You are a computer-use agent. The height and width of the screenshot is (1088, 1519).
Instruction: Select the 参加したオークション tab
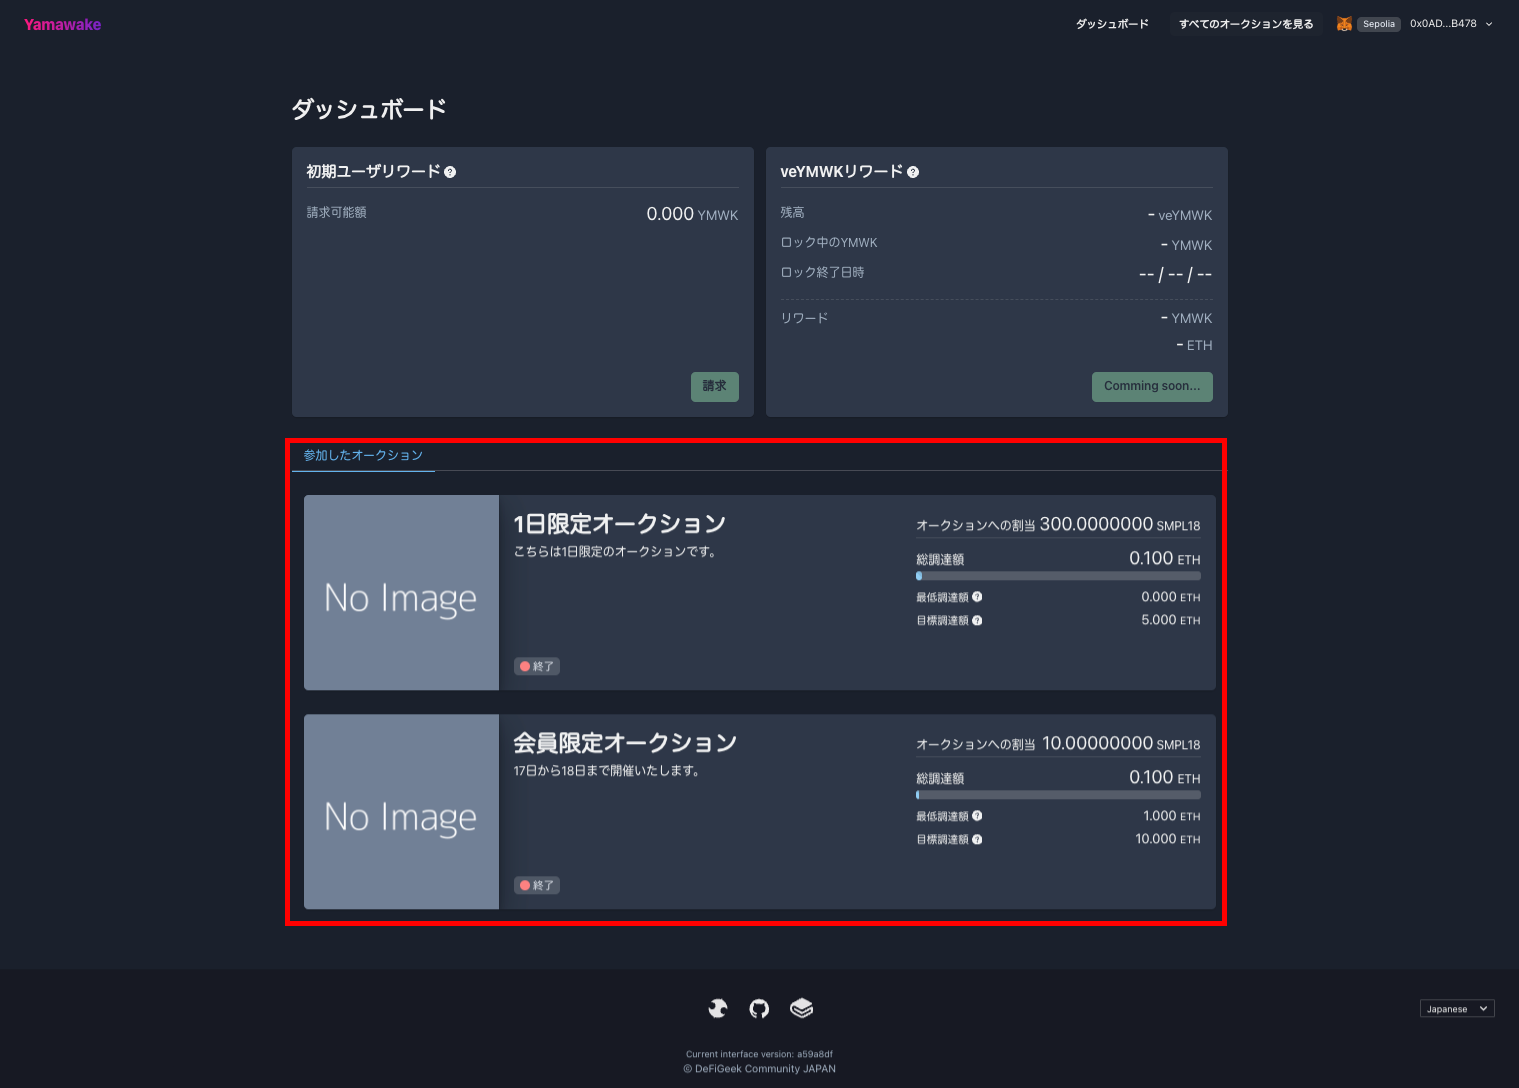coord(363,456)
